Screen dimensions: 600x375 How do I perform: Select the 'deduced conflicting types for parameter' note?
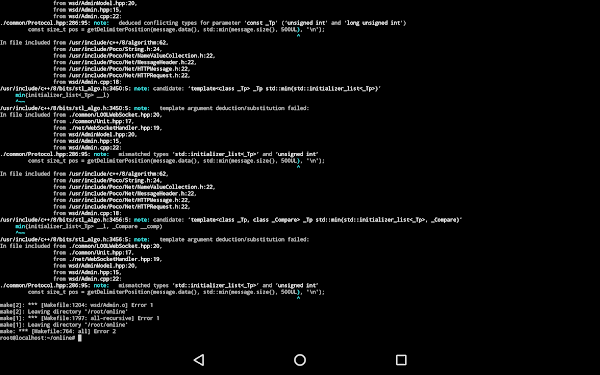(203, 23)
